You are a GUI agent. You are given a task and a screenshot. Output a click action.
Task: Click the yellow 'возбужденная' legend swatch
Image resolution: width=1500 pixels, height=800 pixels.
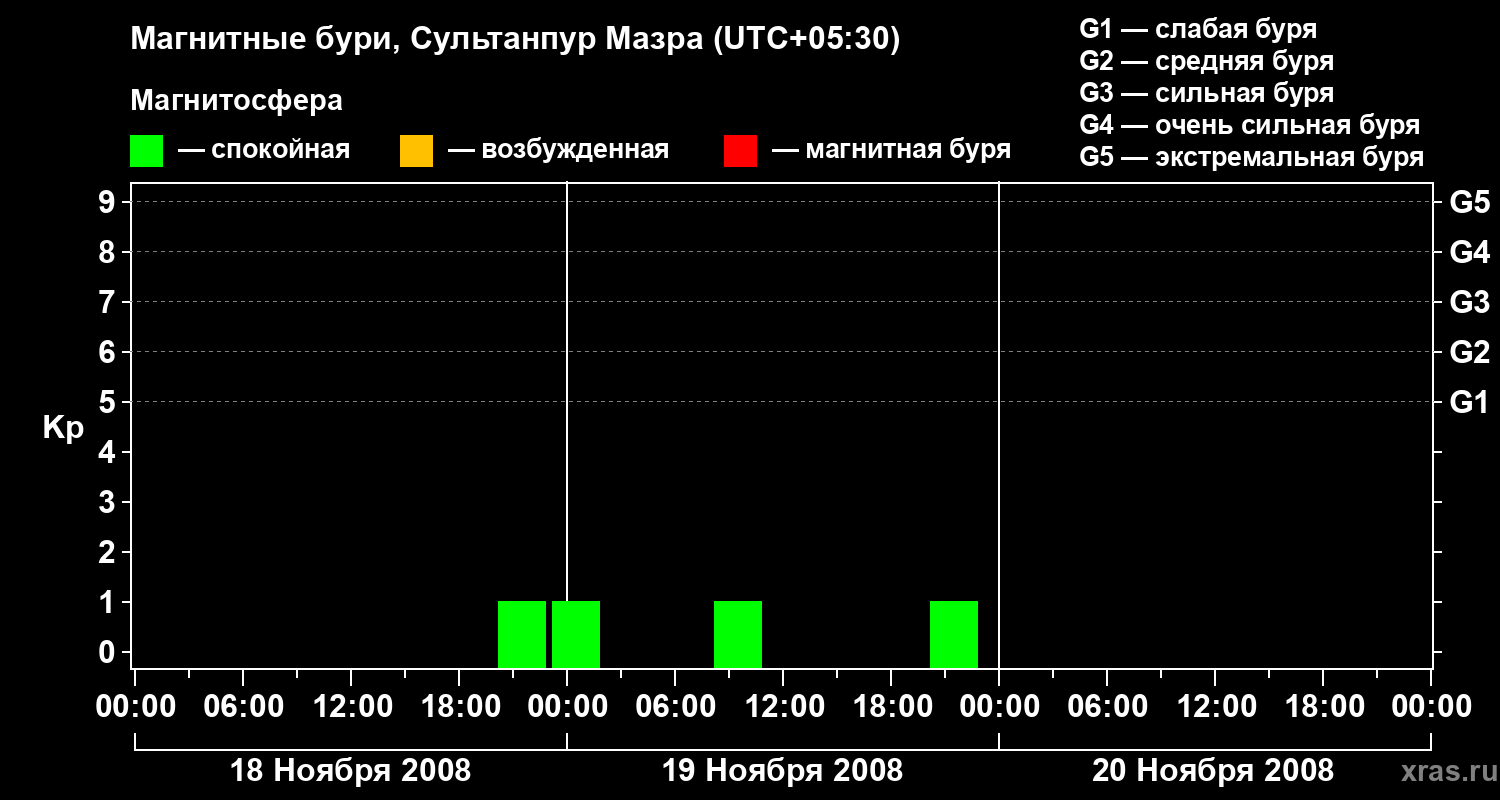point(416,151)
